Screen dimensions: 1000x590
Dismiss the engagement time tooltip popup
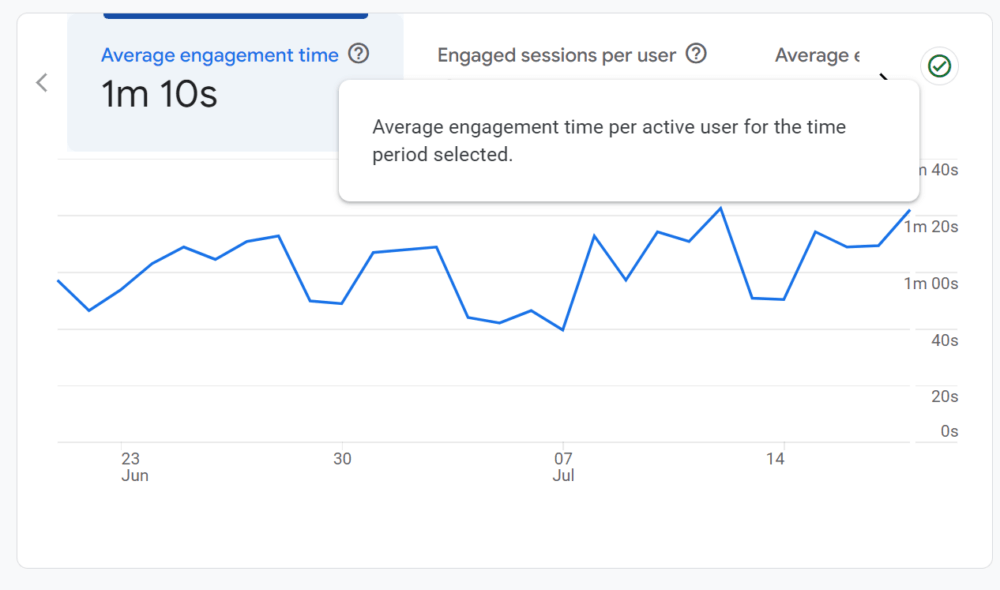coord(629,141)
